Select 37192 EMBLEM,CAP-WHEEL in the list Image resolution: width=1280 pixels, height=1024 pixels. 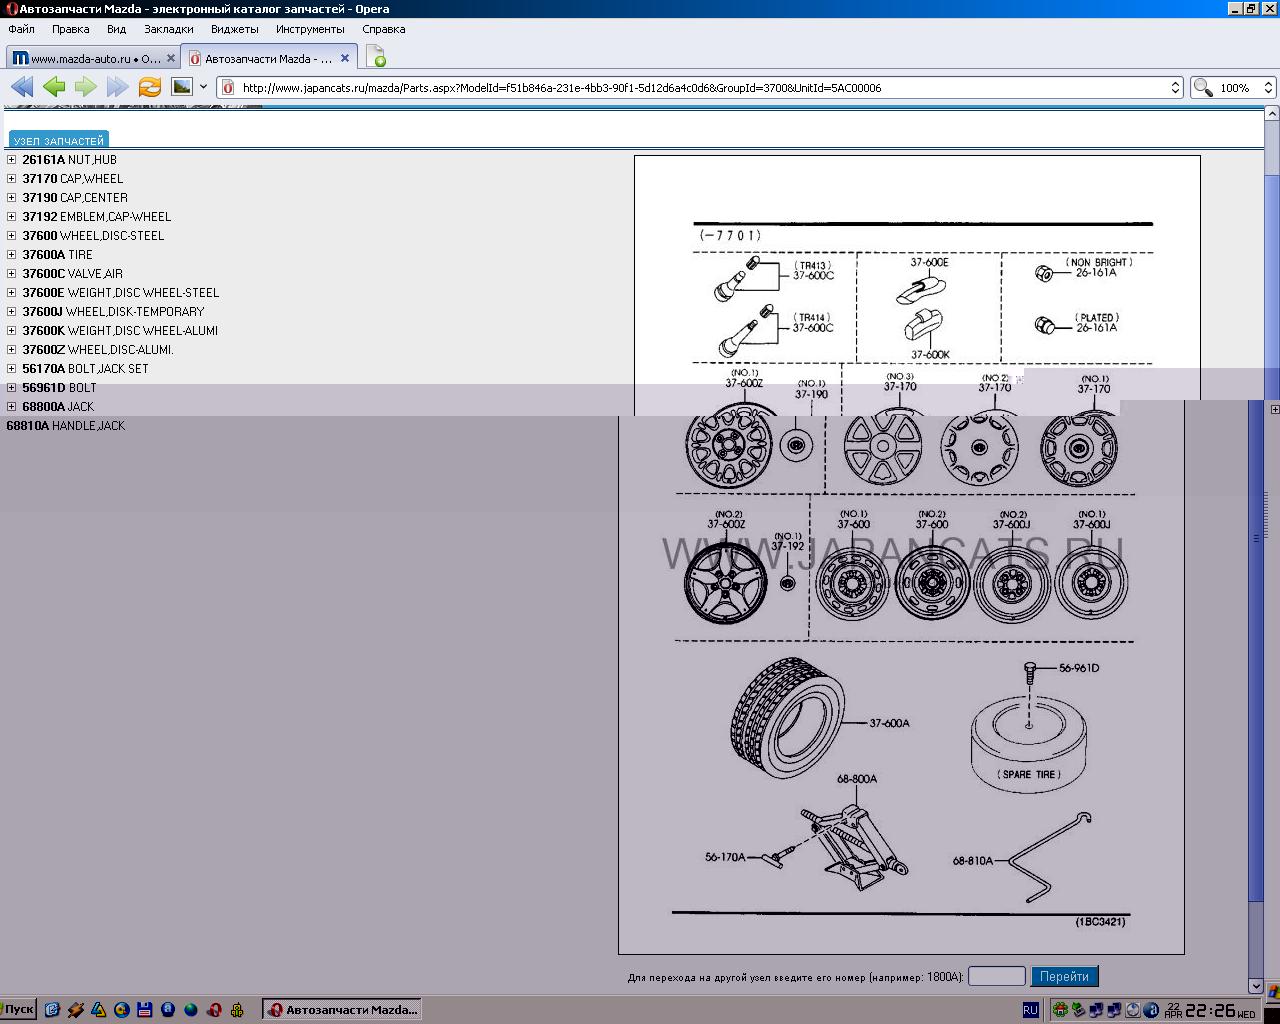click(x=97, y=217)
